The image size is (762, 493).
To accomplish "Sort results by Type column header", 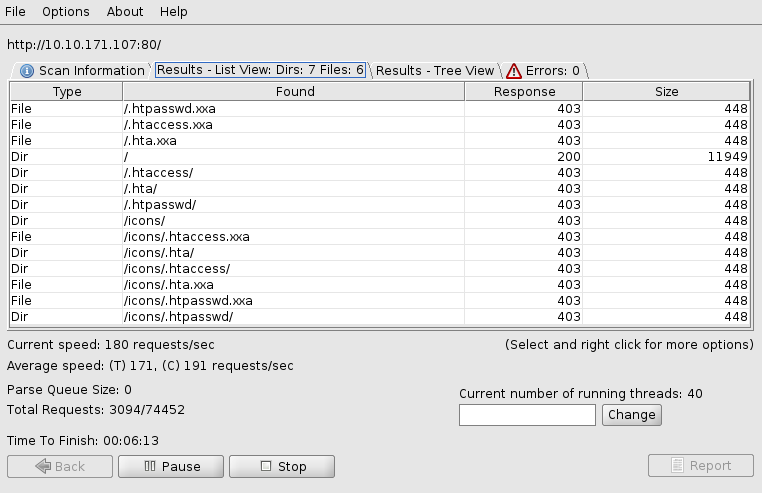I will [66, 92].
